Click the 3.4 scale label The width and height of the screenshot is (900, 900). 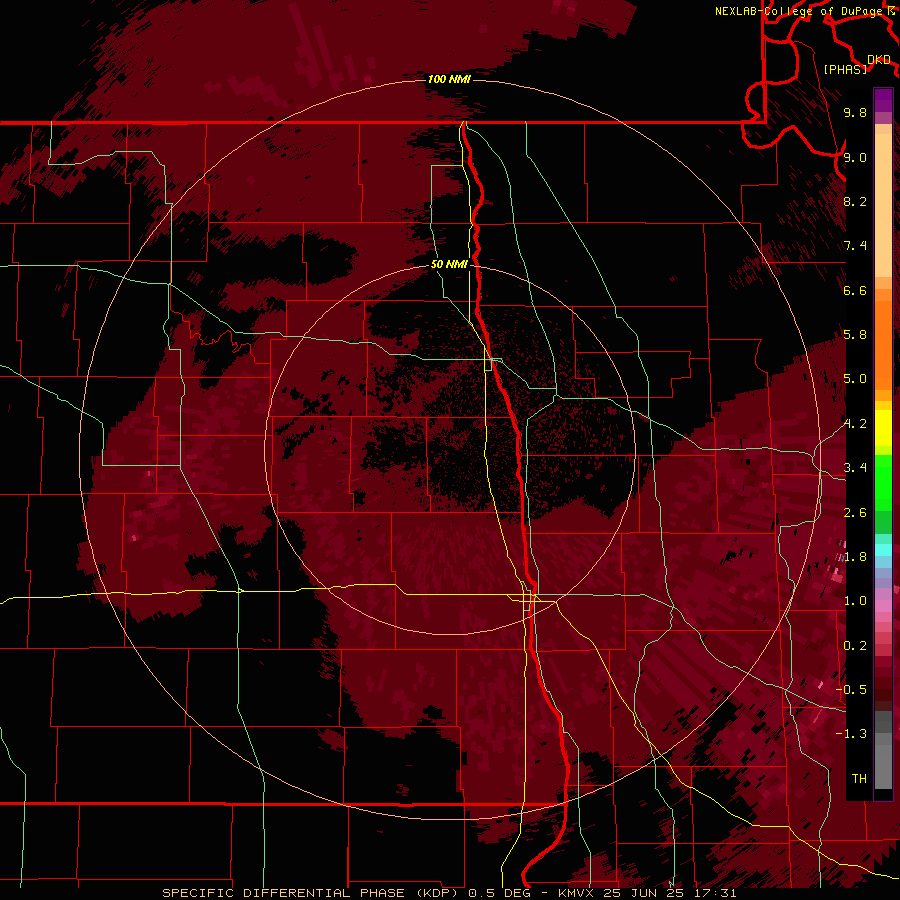click(855, 468)
